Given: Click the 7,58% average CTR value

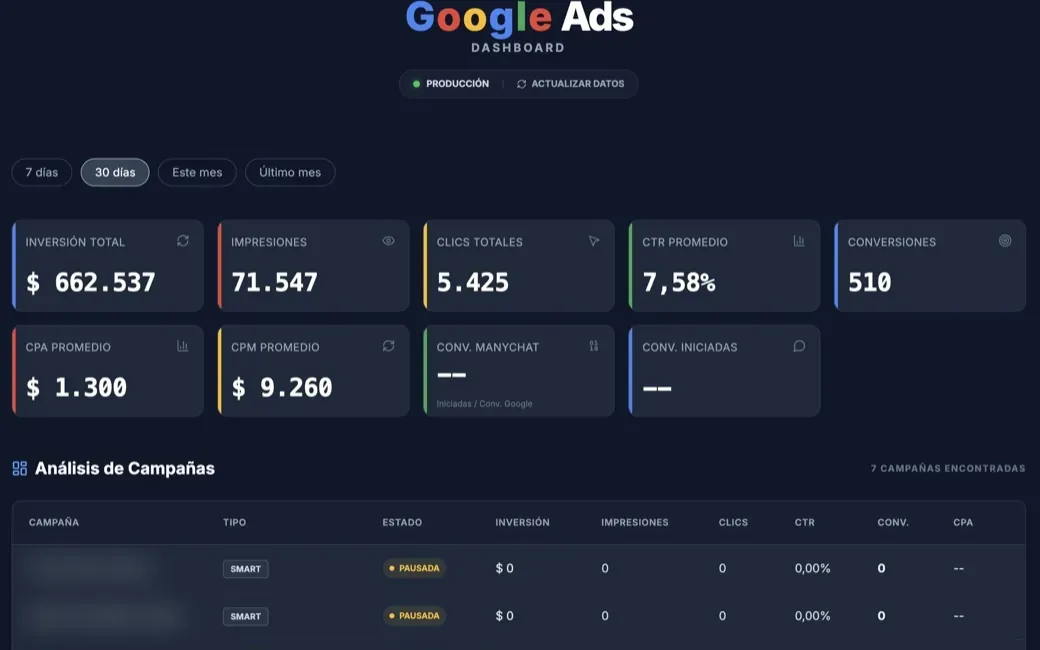Looking at the screenshot, I should click(679, 283).
